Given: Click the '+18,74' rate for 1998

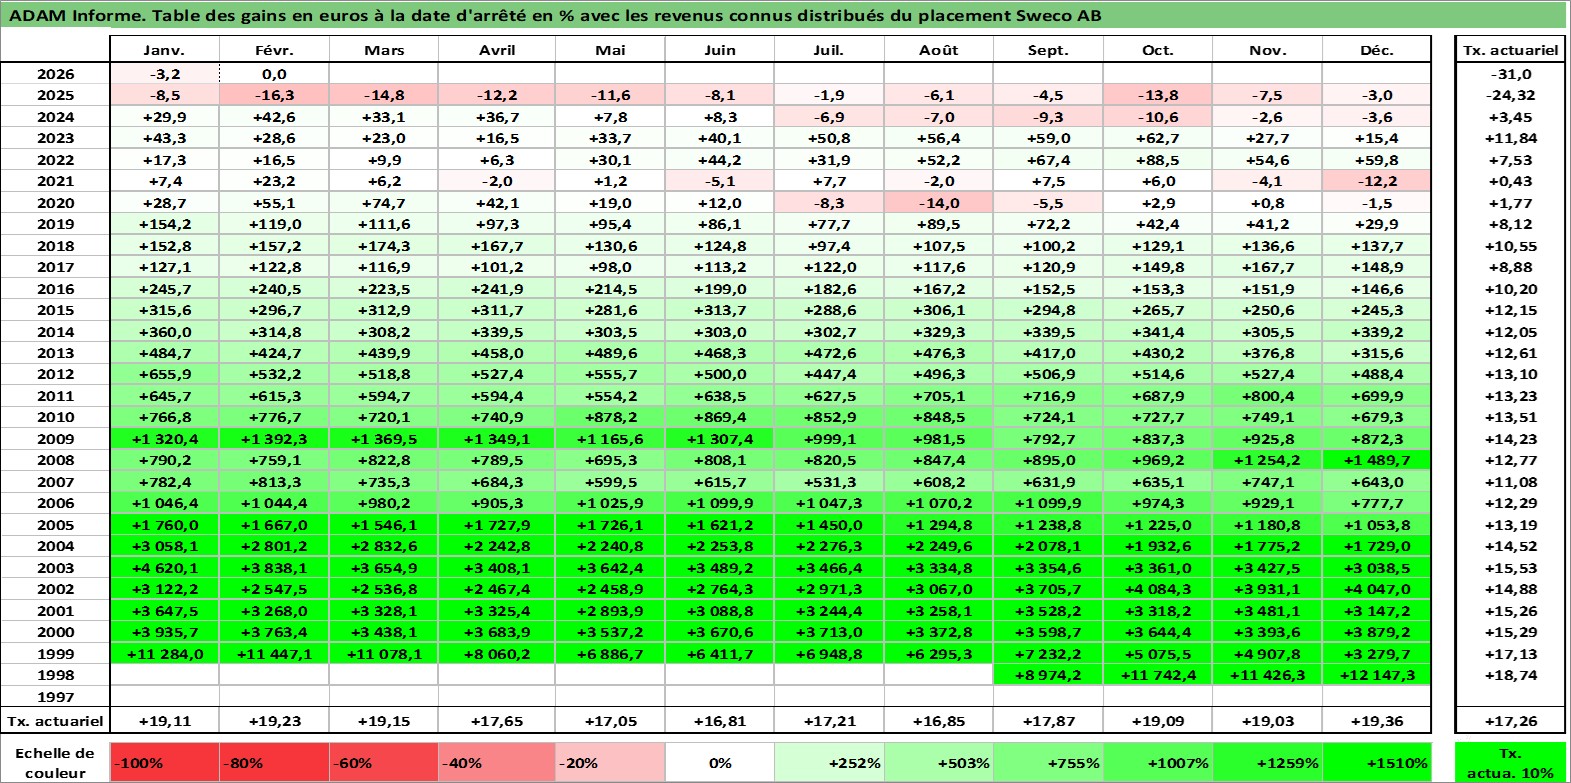Looking at the screenshot, I should pos(1510,675).
